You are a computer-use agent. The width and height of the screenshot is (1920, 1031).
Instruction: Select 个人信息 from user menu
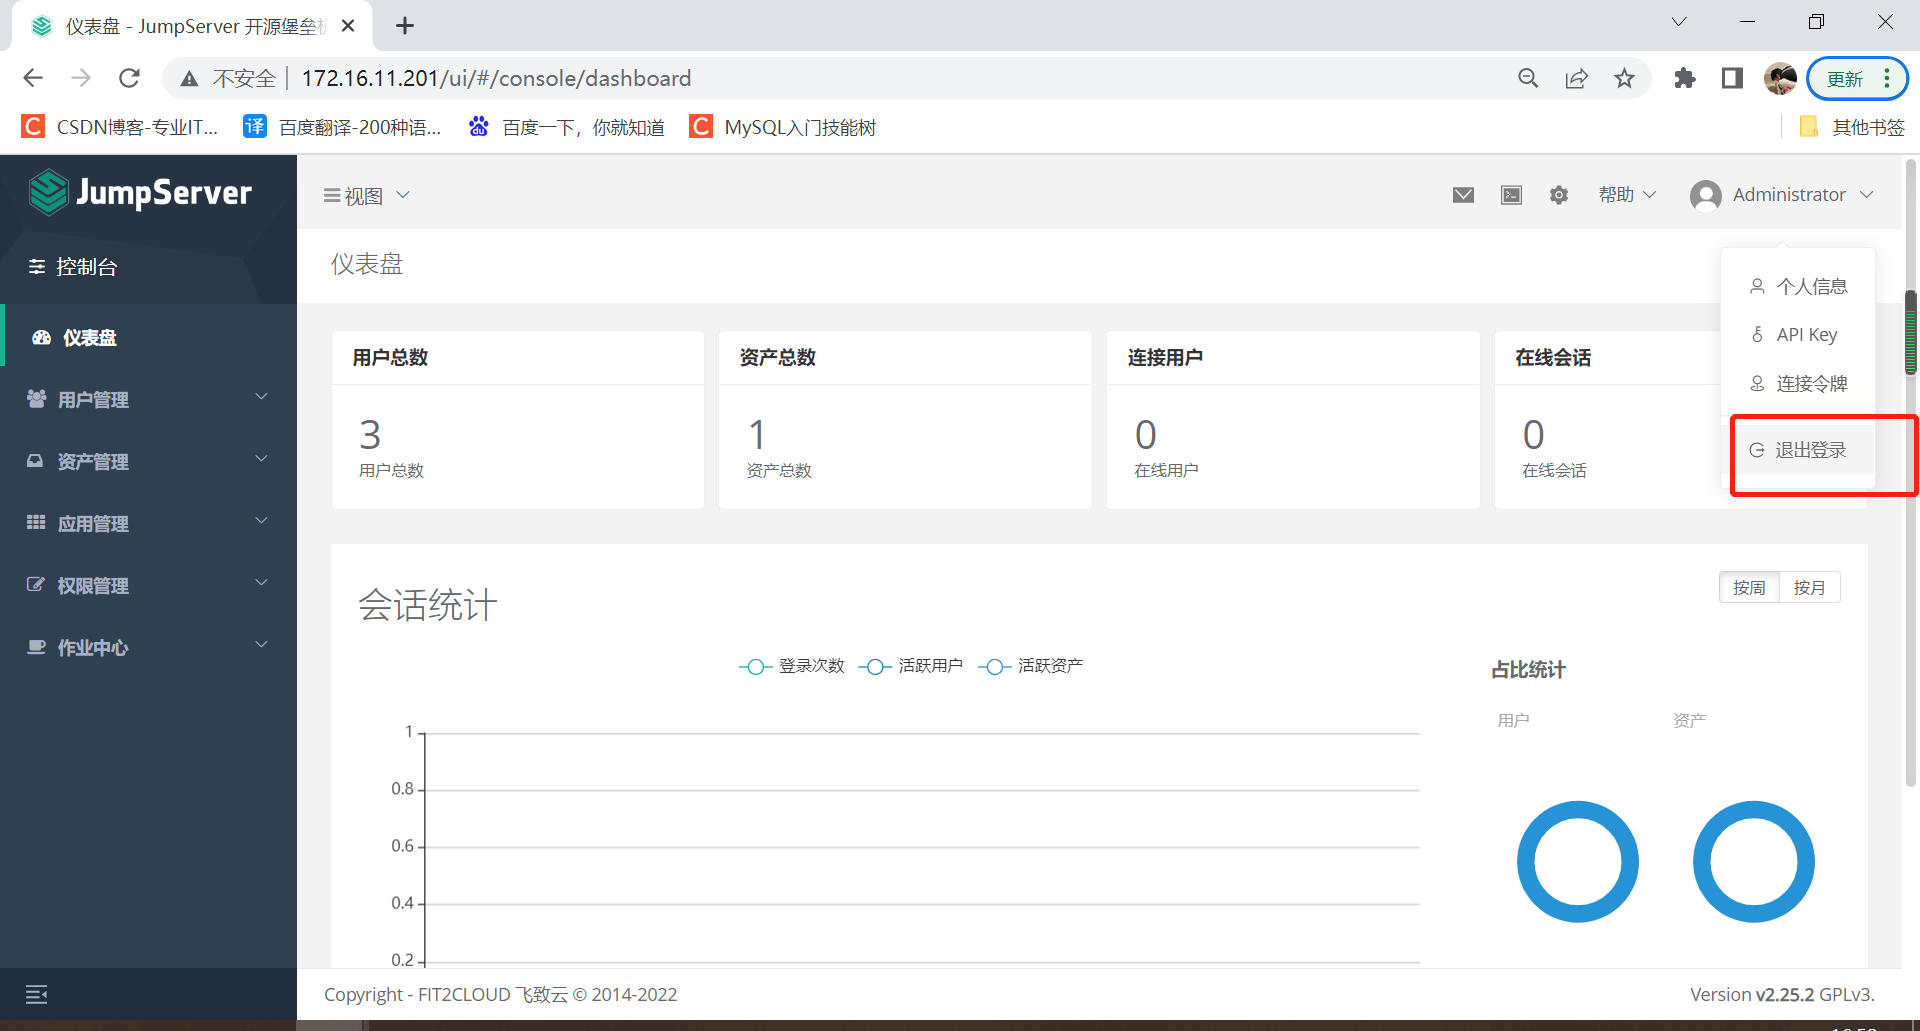click(1811, 287)
